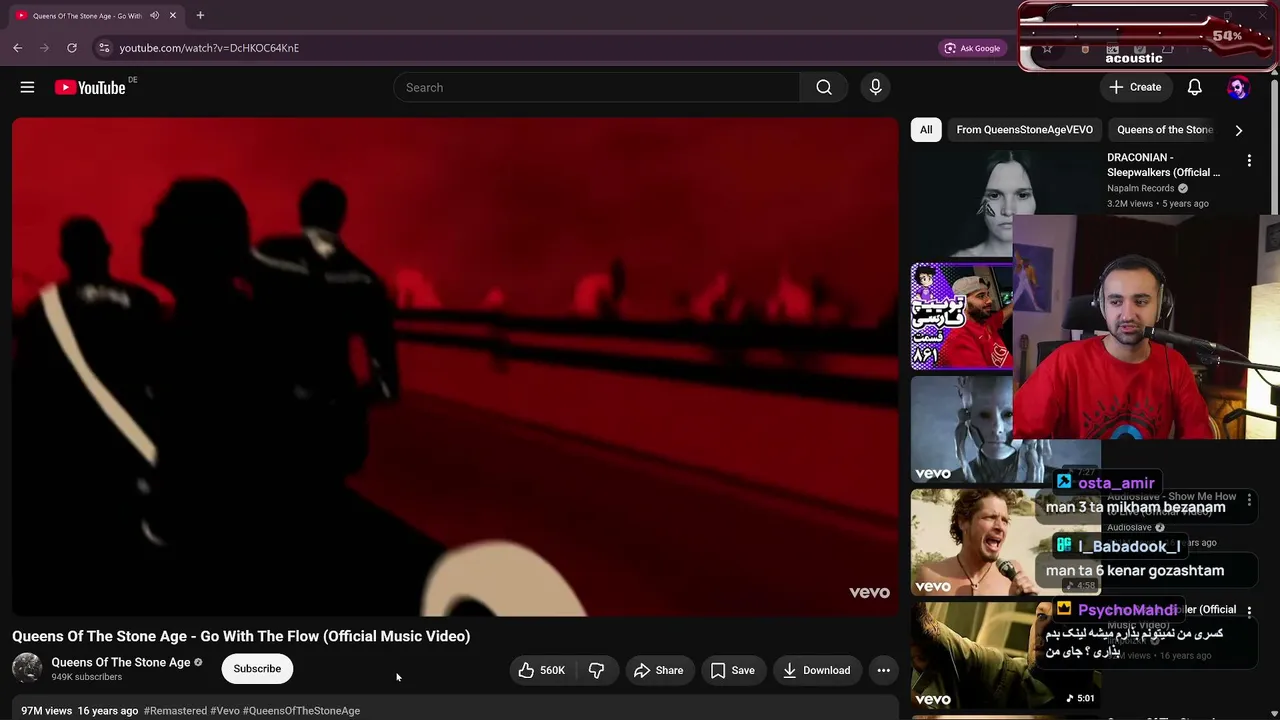The height and width of the screenshot is (720, 1280).
Task: Open options for the DRACONIAN Sleepwalkers video
Action: point(1249,160)
